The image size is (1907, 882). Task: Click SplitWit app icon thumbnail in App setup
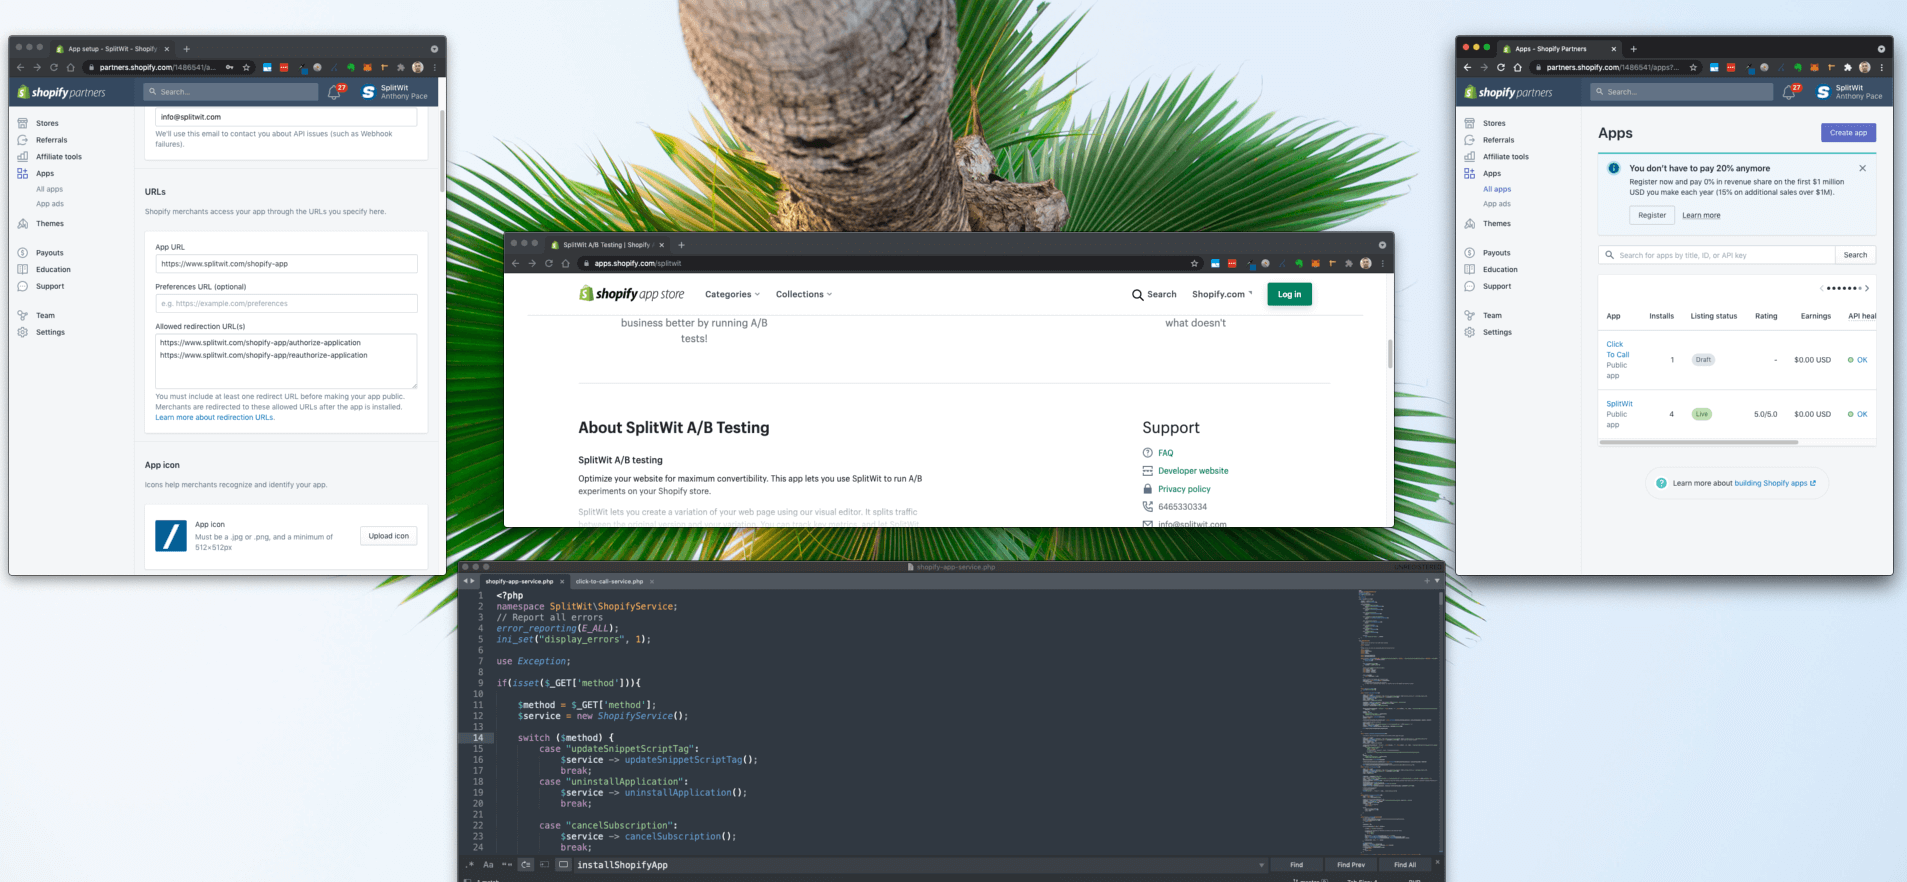(171, 536)
